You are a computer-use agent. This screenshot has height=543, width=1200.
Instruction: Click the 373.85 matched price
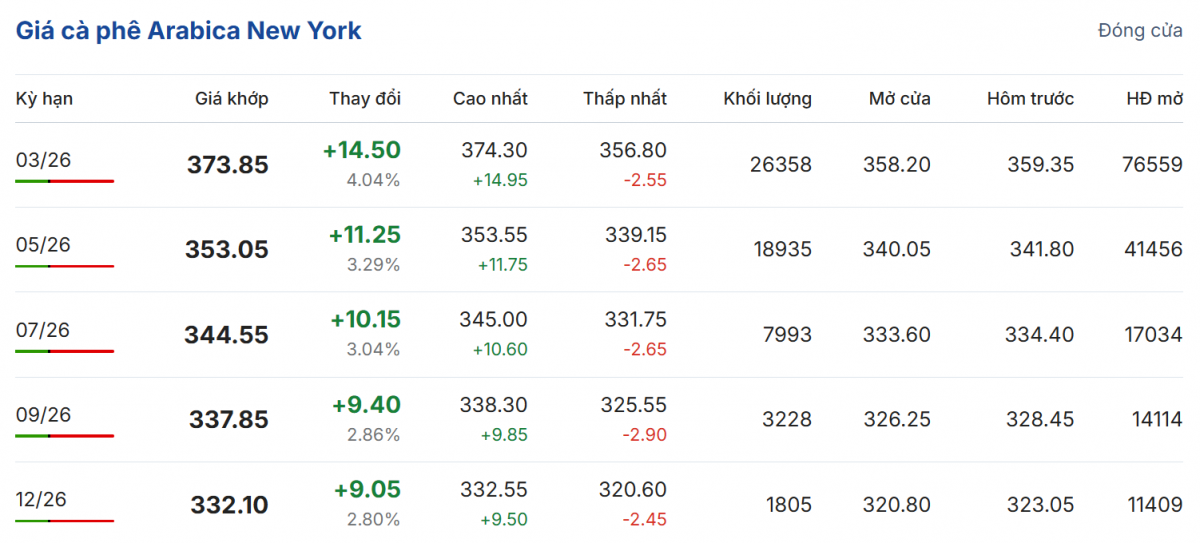coord(227,165)
